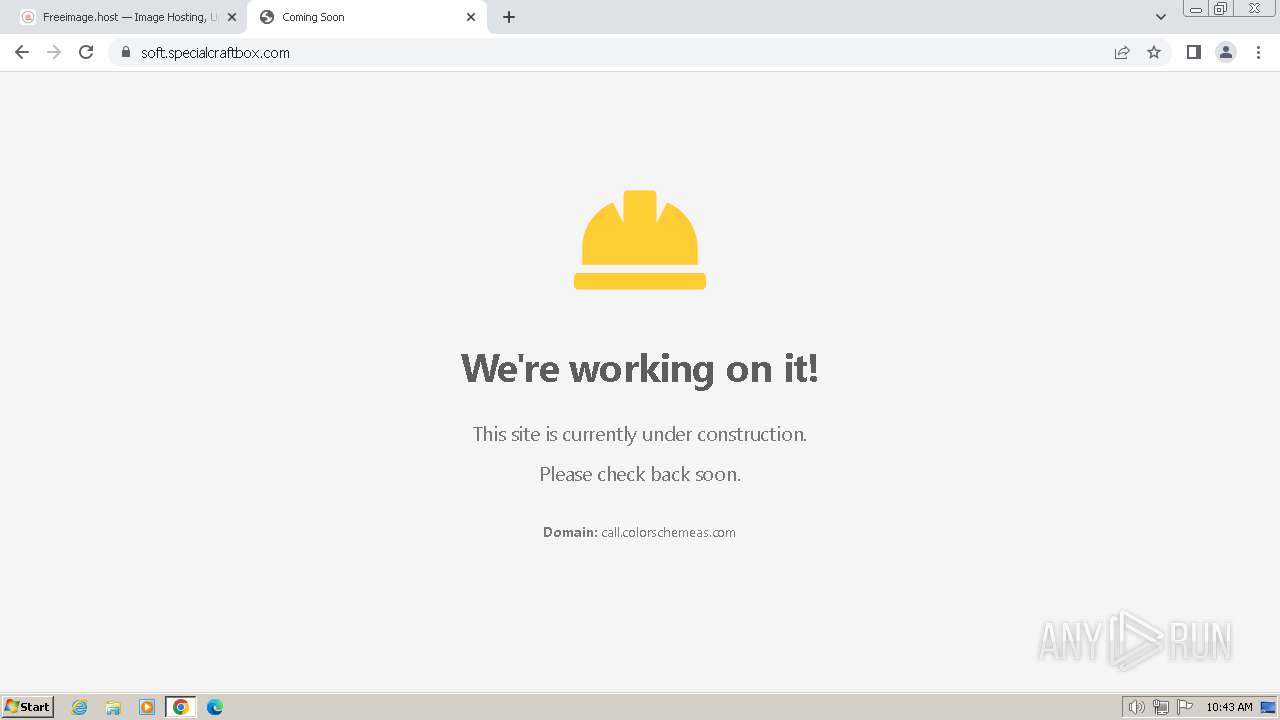Image resolution: width=1280 pixels, height=720 pixels.
Task: Expand the tab search dropdown
Action: tap(1161, 17)
